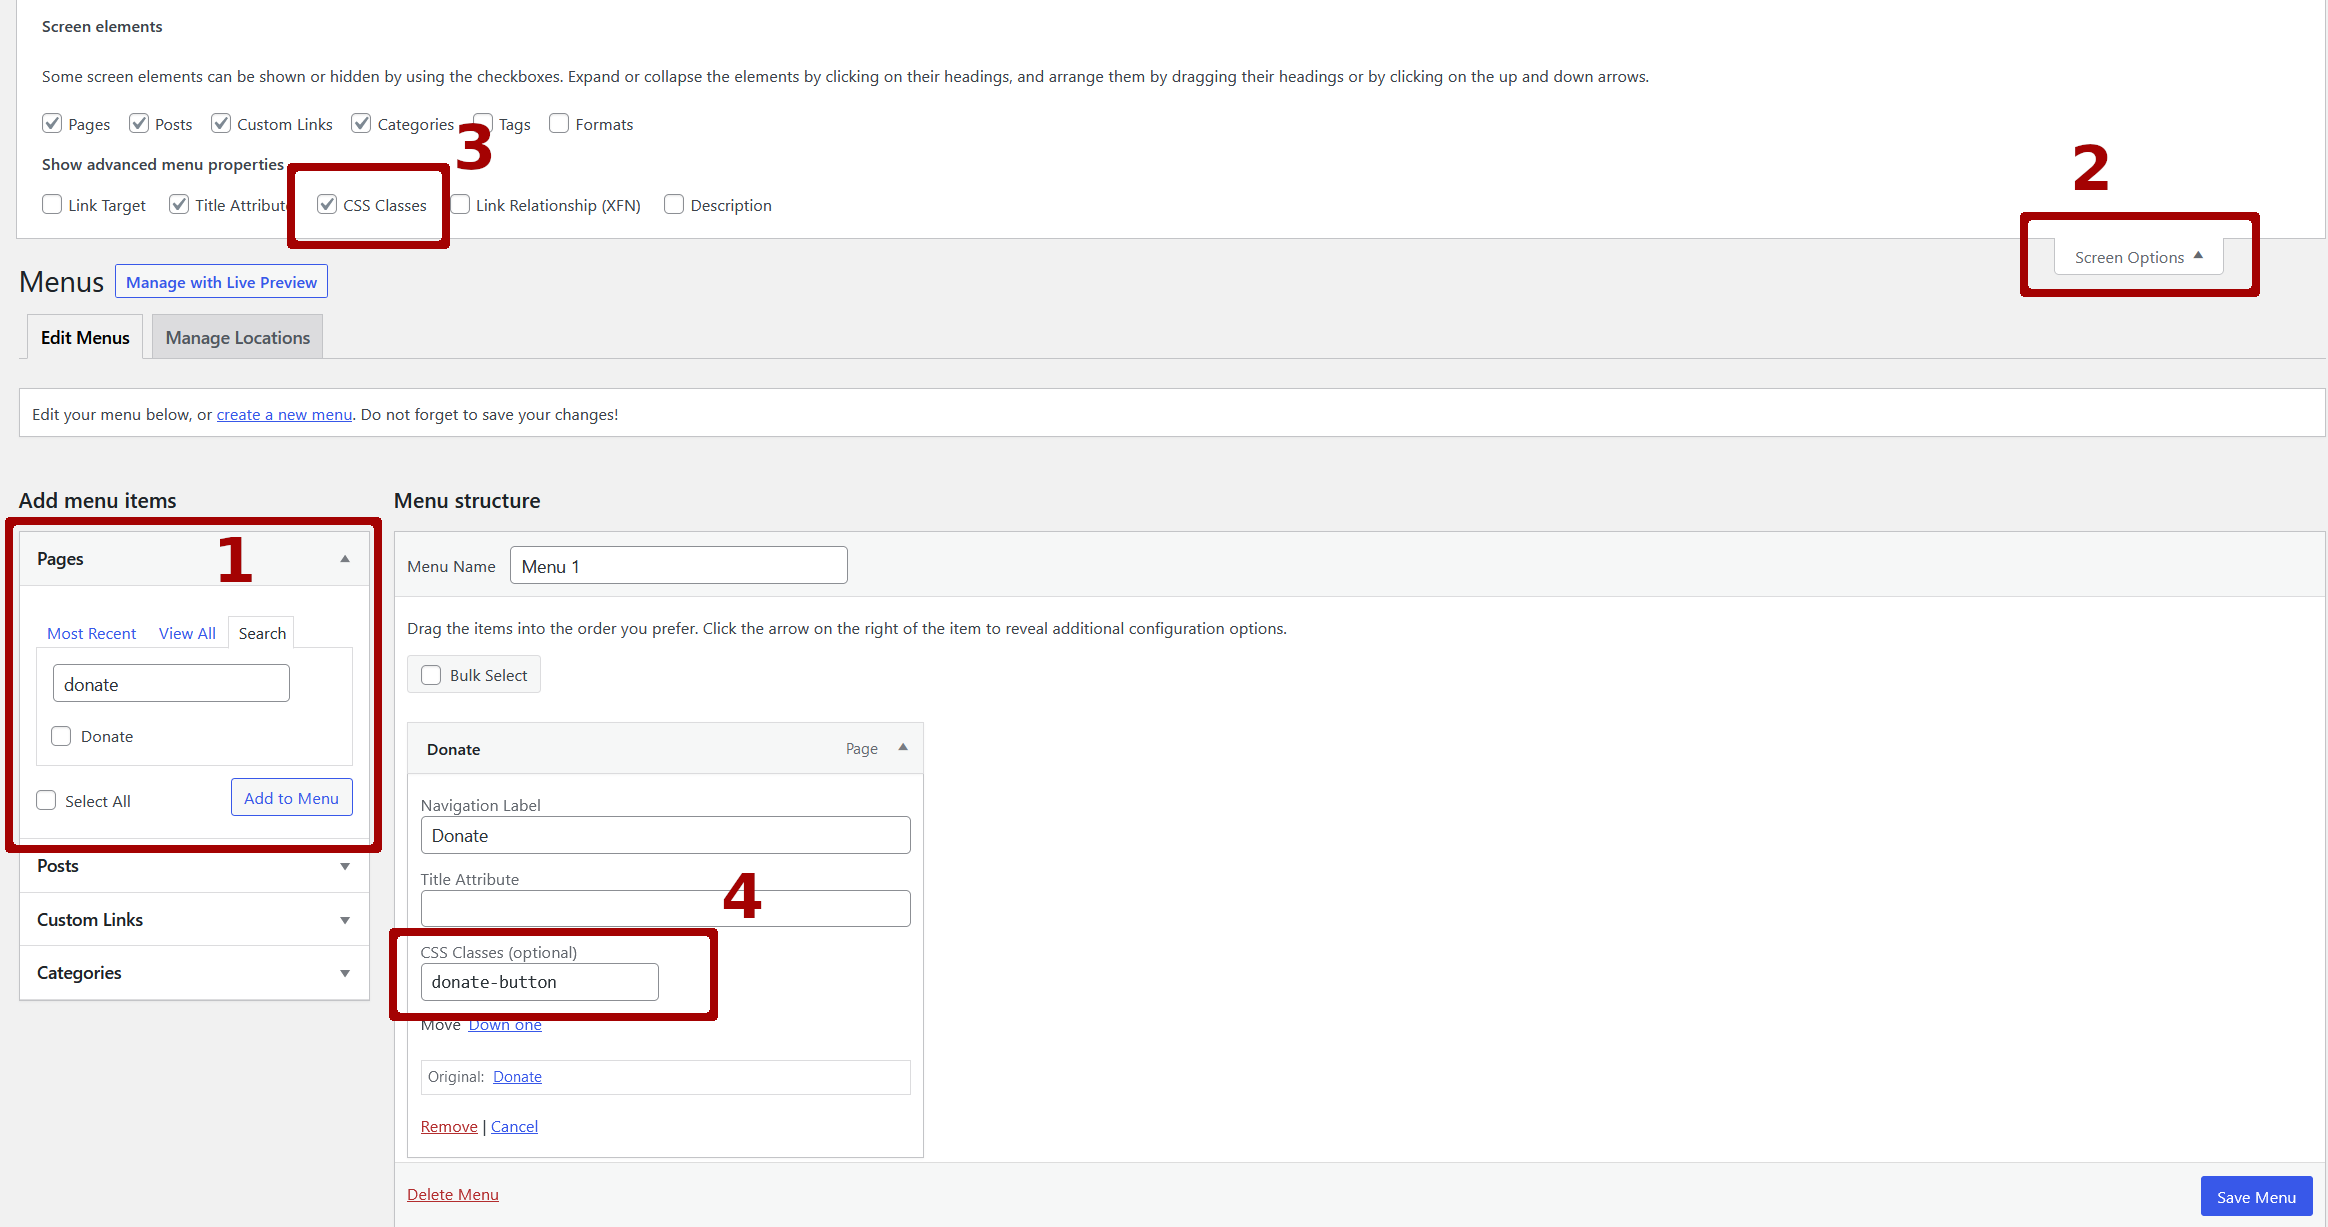The height and width of the screenshot is (1227, 2328).
Task: Click Manage with Live Preview
Action: [x=221, y=282]
